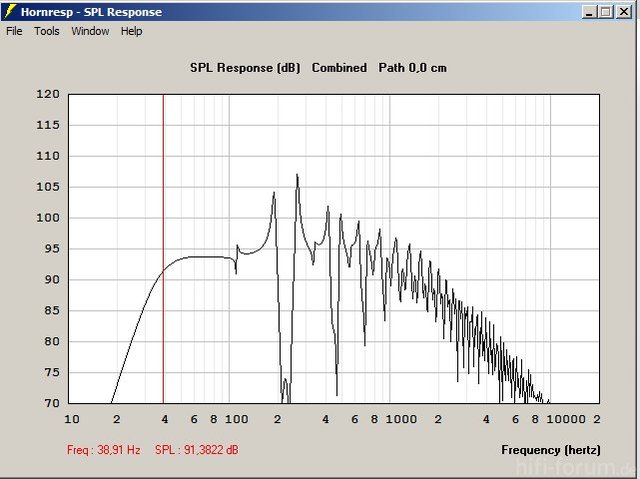Click the 'SPL : 91,3822 dB' readout
This screenshot has width=640, height=479.
pyautogui.click(x=196, y=450)
